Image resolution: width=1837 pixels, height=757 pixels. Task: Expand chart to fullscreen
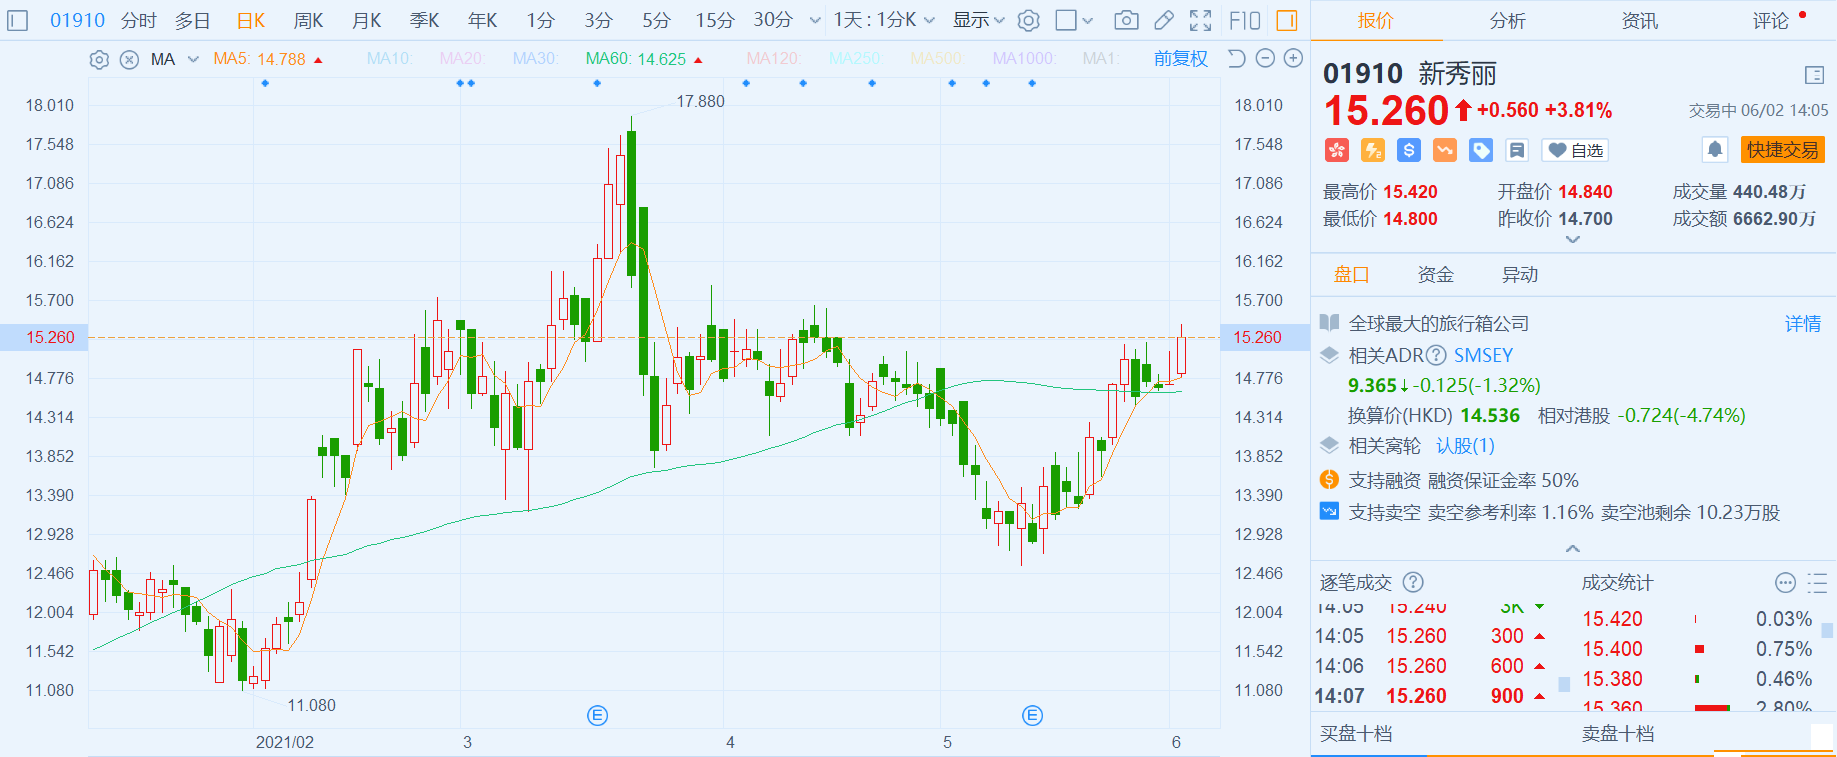(1201, 20)
